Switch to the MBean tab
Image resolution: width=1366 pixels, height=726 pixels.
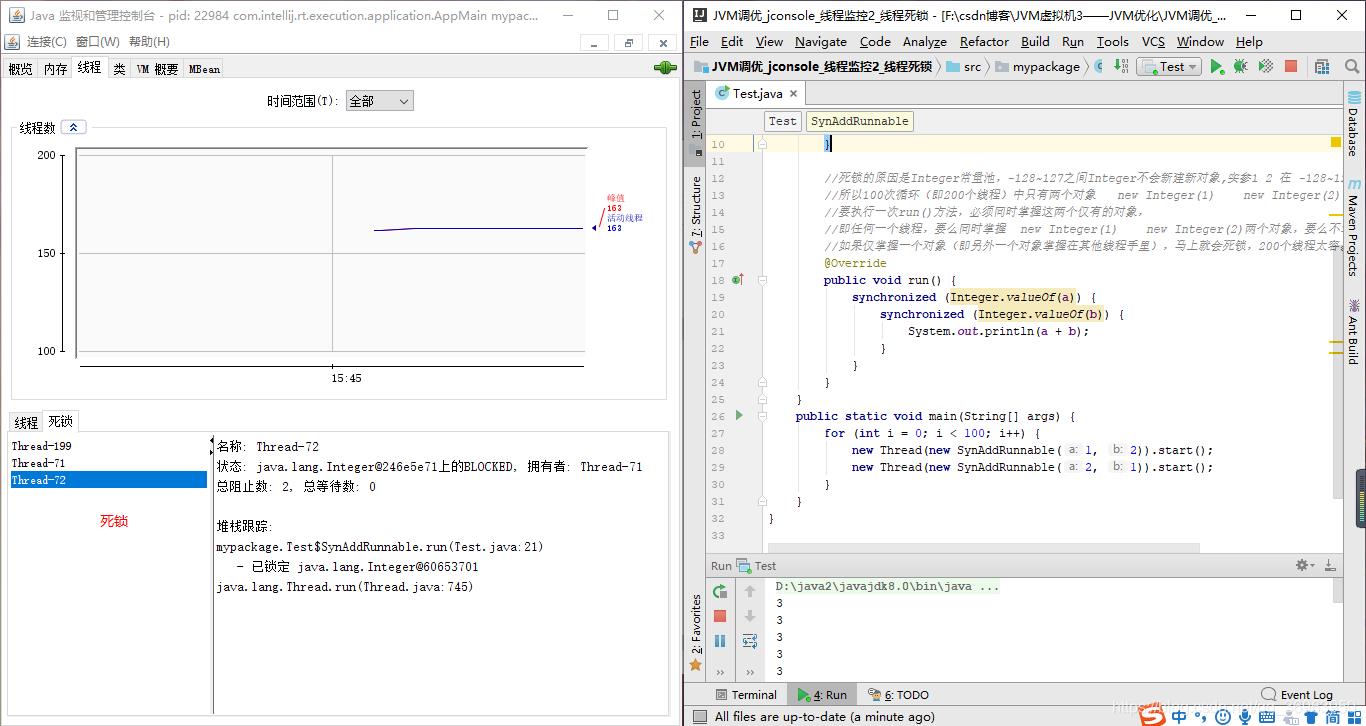(204, 69)
